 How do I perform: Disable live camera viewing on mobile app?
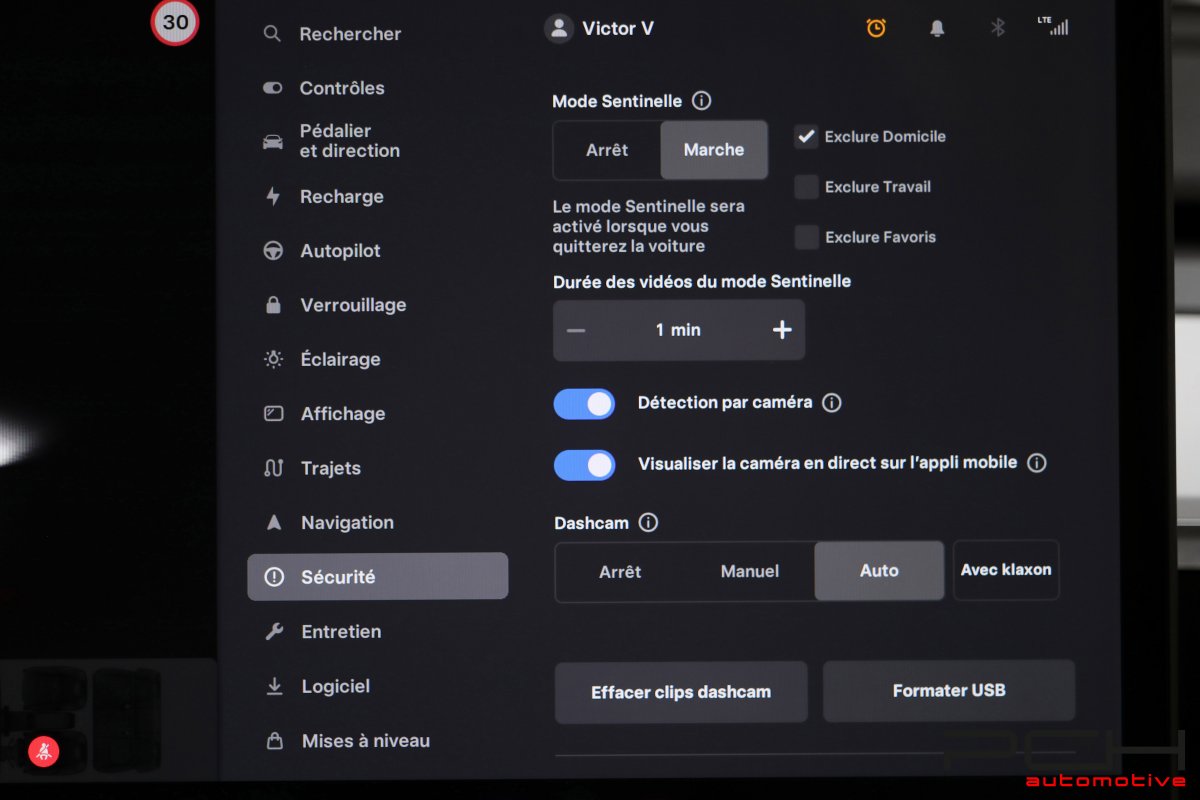point(584,465)
